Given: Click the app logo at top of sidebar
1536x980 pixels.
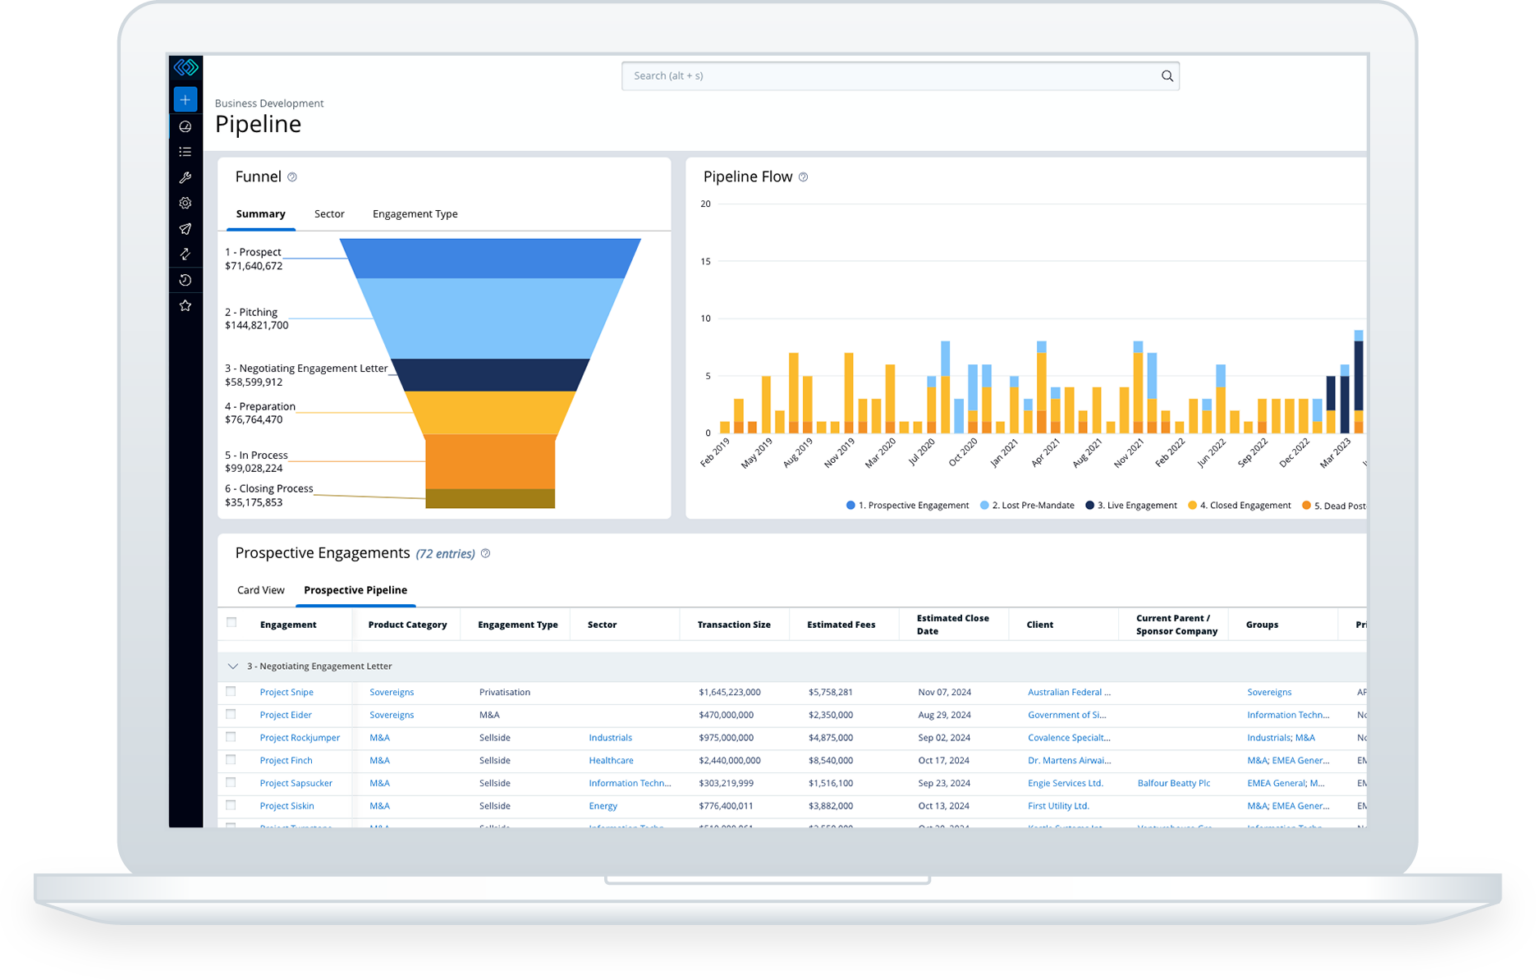Looking at the screenshot, I should pos(185,68).
